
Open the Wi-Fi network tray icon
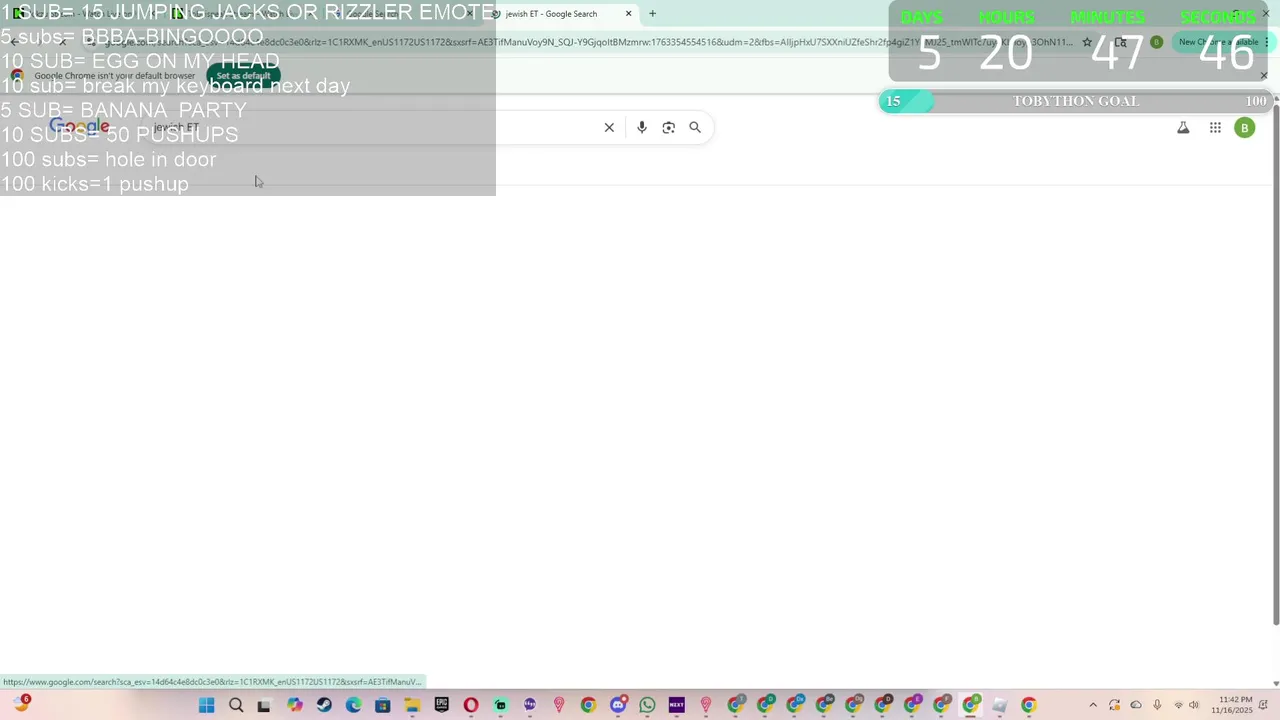pyautogui.click(x=1178, y=705)
